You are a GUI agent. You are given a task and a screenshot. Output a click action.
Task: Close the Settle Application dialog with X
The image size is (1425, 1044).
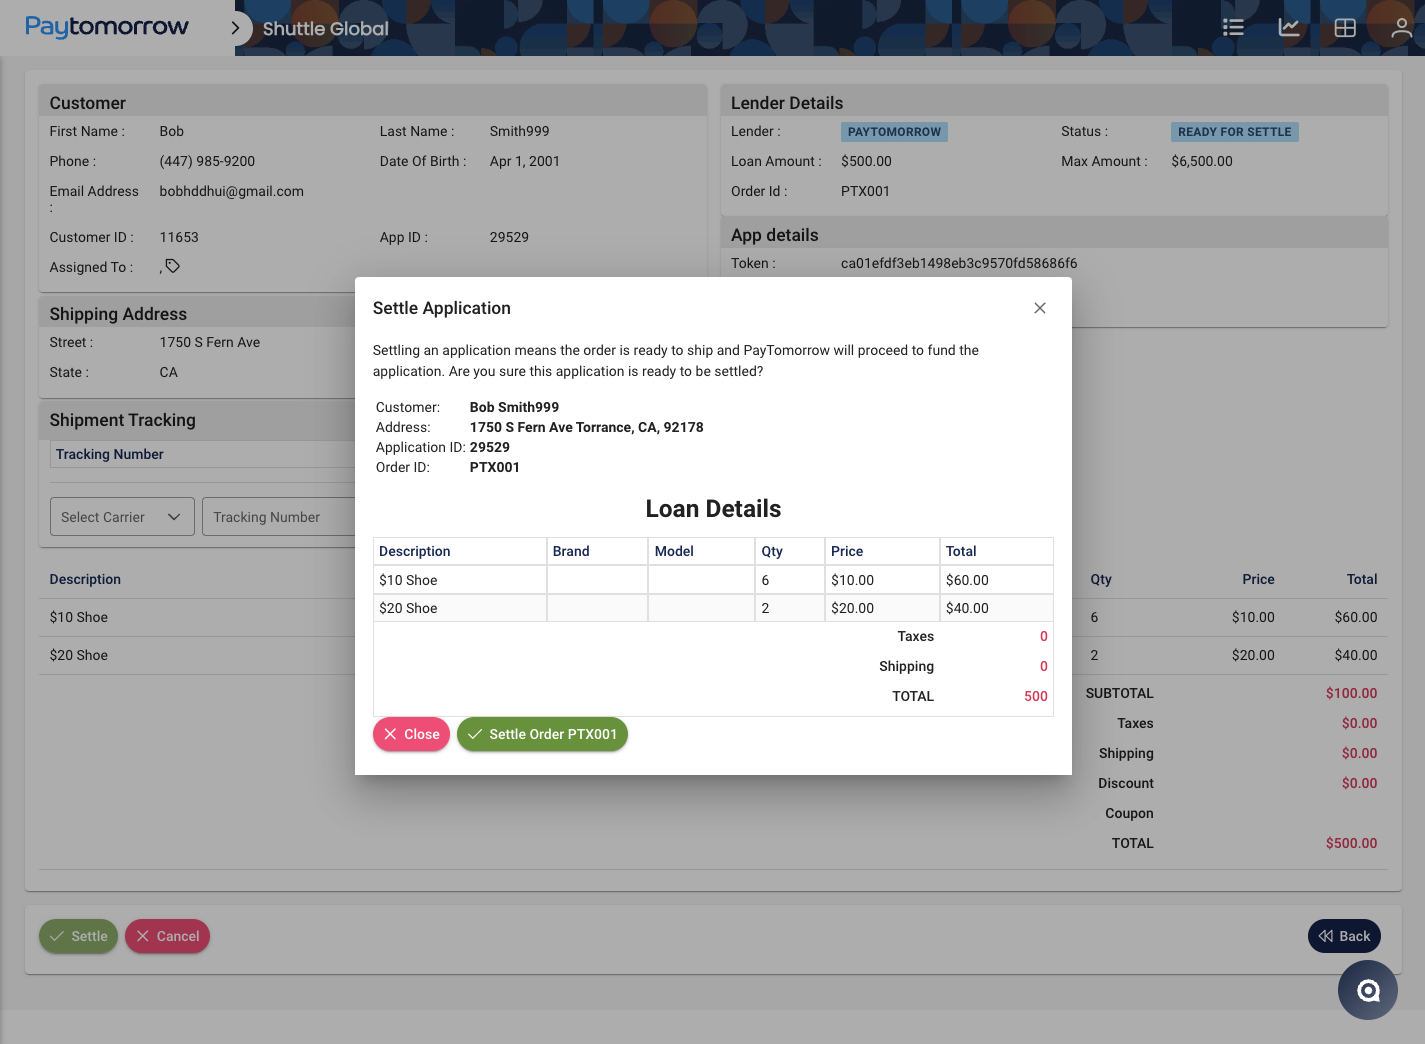pos(1040,308)
